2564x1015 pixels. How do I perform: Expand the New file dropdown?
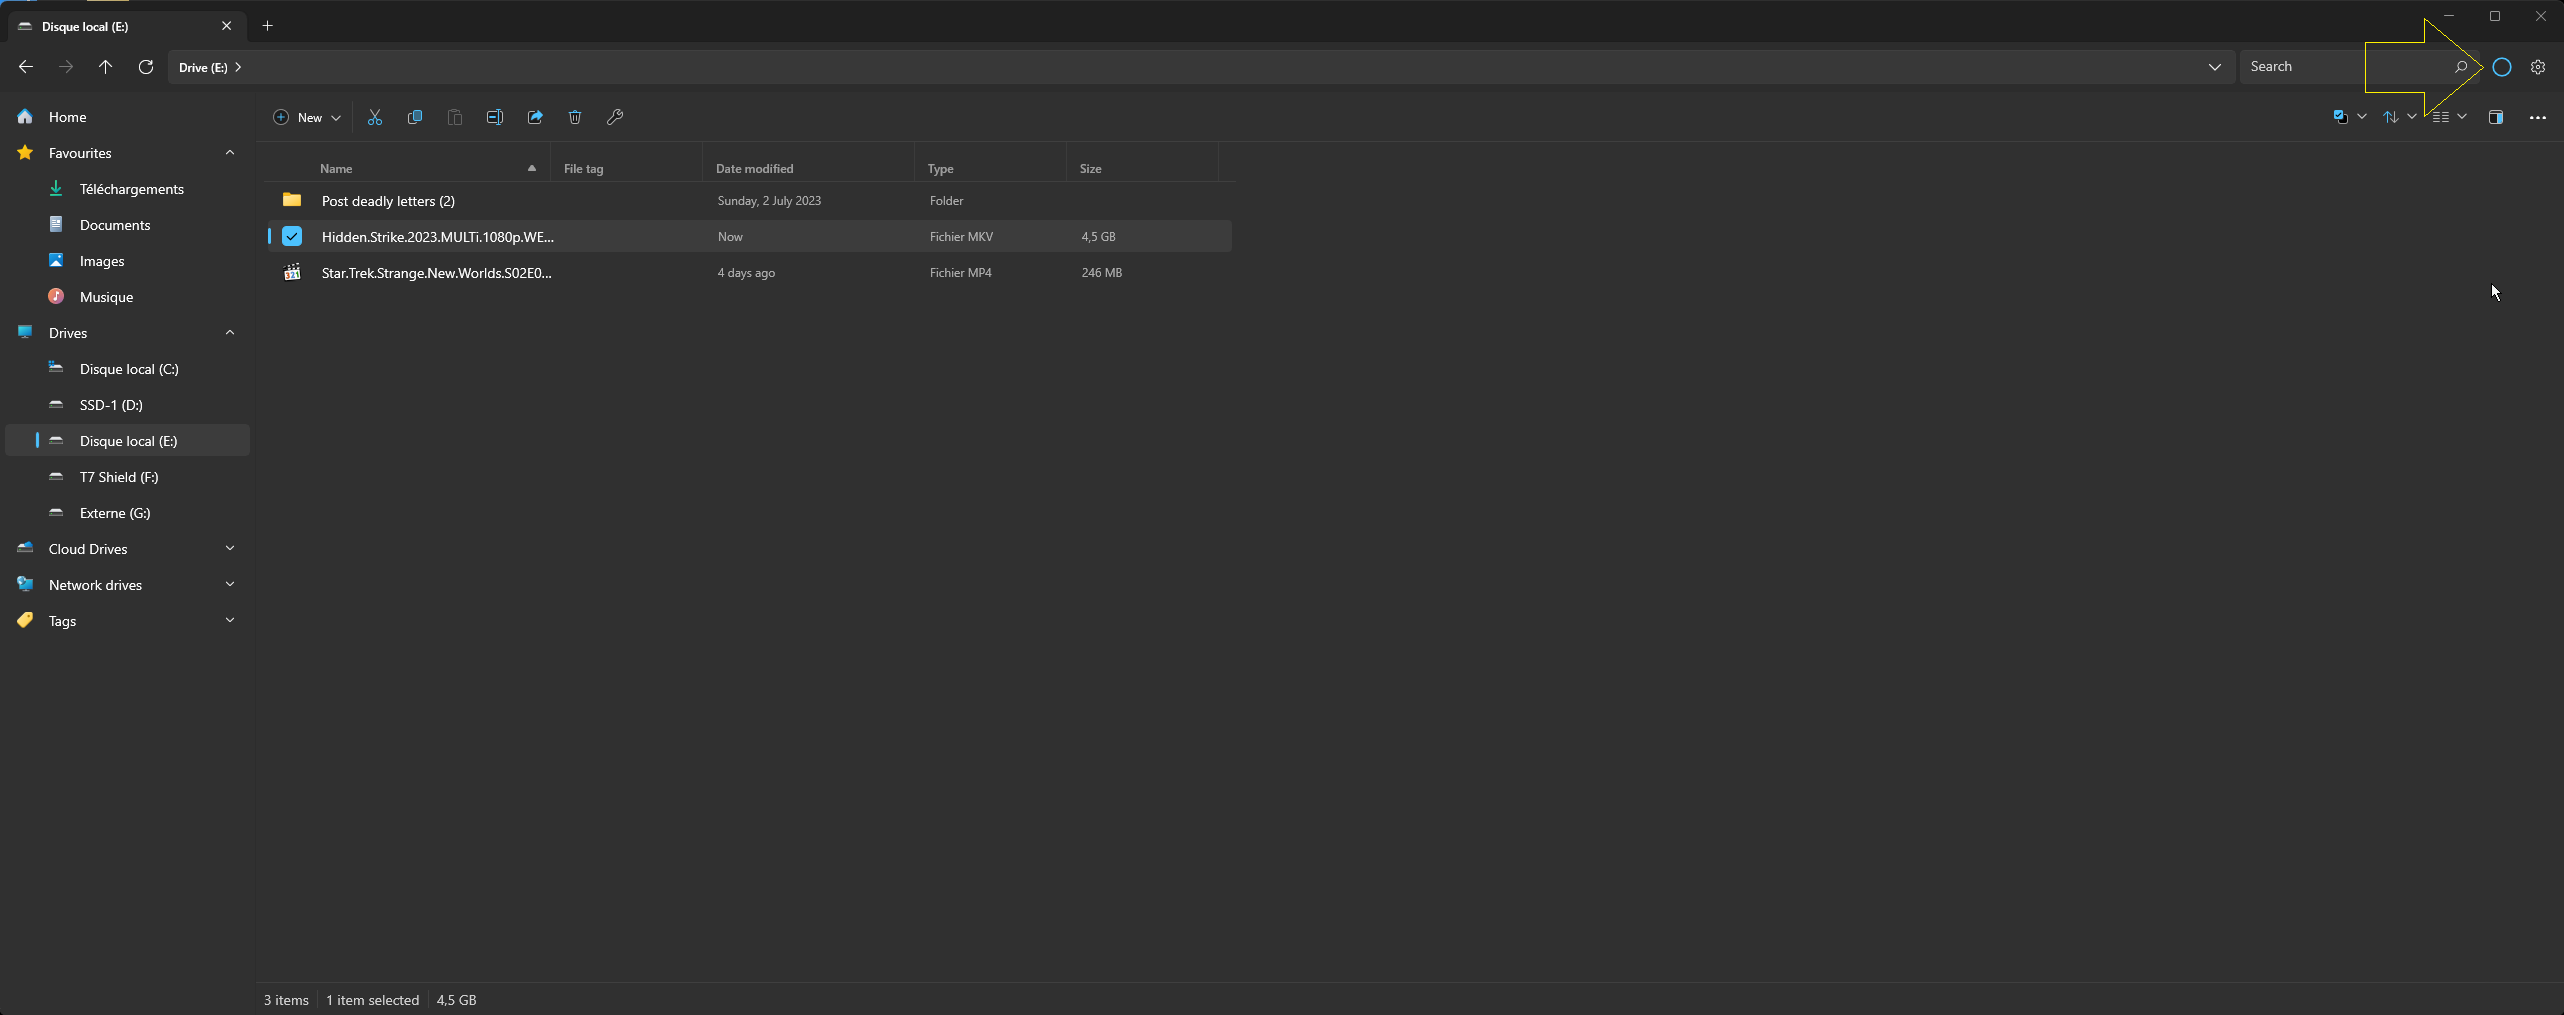coord(337,117)
